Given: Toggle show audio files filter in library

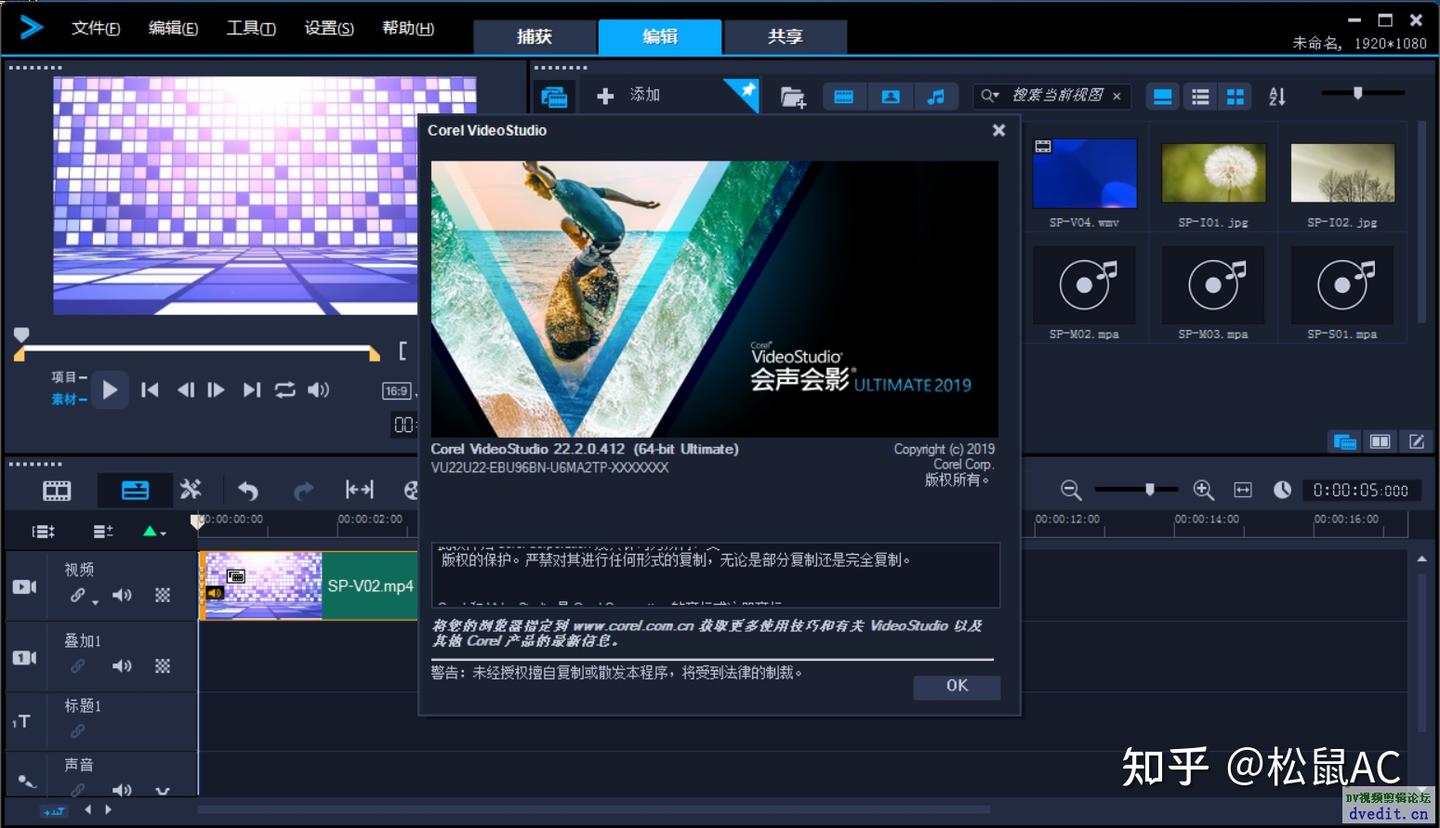Looking at the screenshot, I should point(936,96).
